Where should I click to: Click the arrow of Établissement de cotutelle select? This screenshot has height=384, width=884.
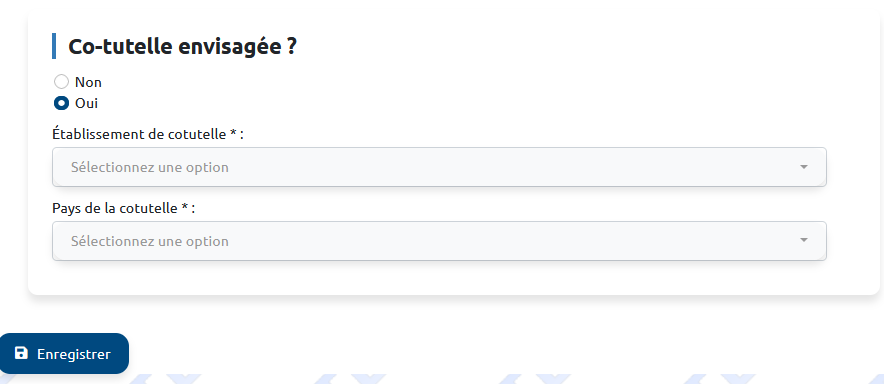point(804,167)
